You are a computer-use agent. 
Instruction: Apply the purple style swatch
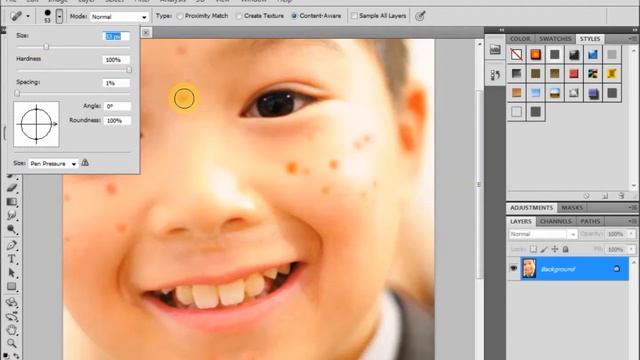(593, 93)
